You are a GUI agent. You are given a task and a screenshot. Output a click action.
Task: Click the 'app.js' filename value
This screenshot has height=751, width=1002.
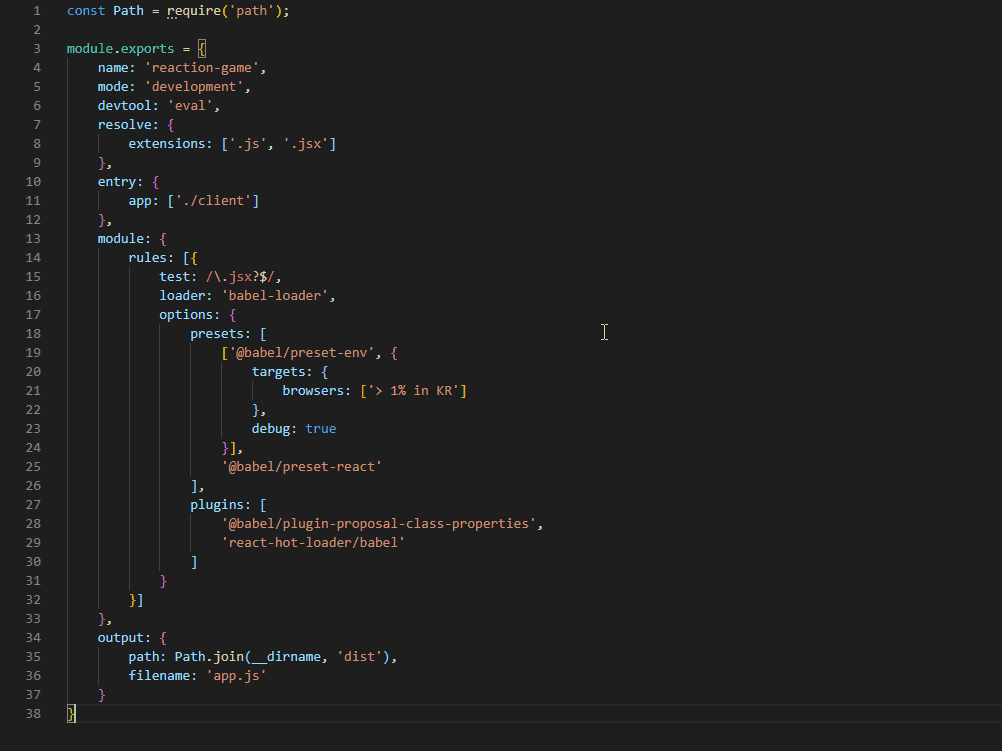click(x=236, y=676)
